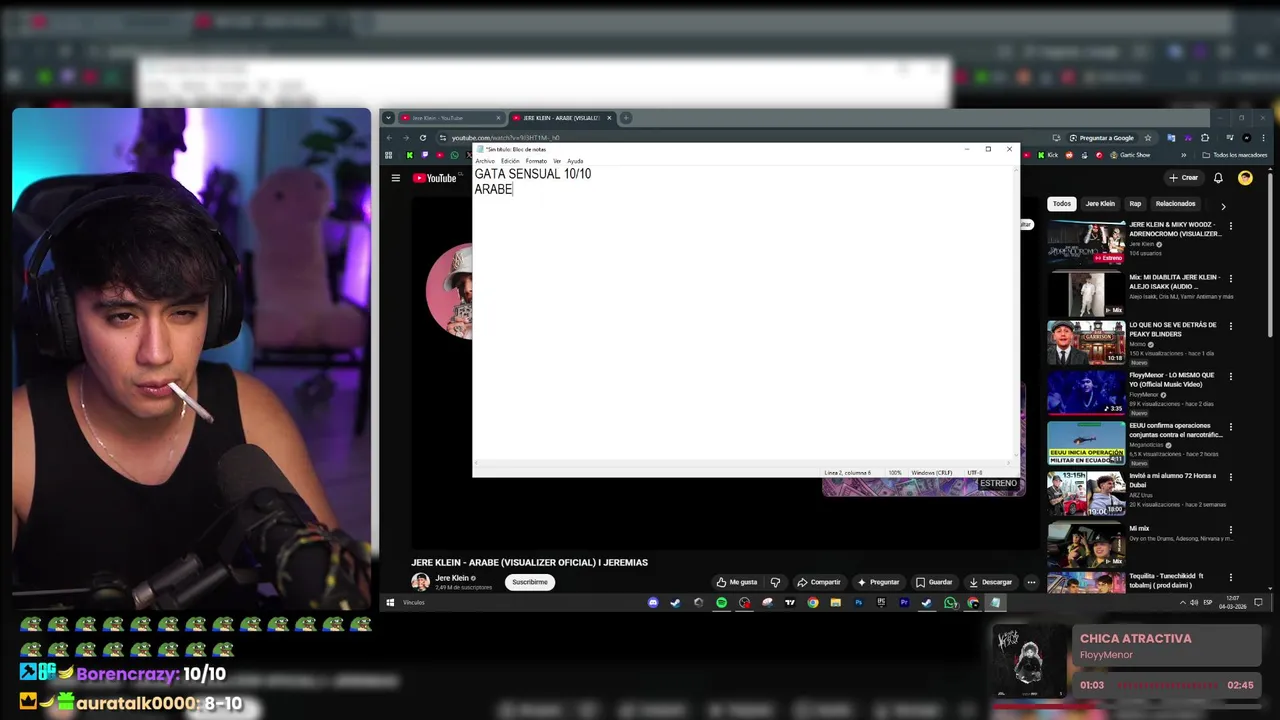Open options for PEAKY BLINDERS video
This screenshot has height=720, width=1280.
(x=1230, y=326)
